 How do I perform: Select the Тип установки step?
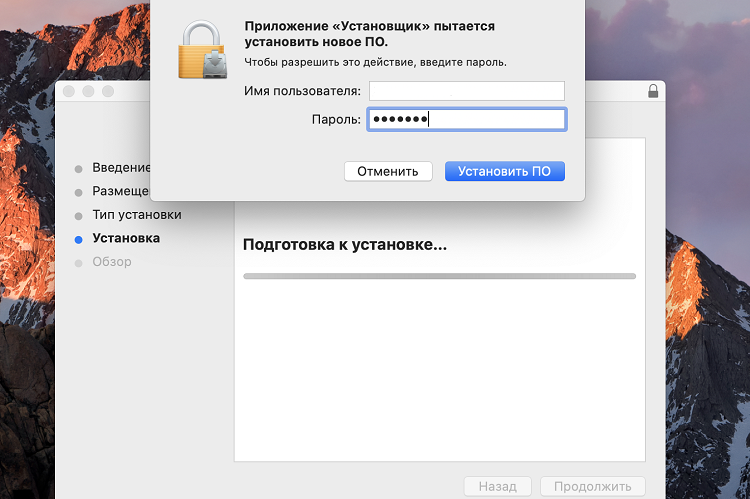(x=137, y=214)
